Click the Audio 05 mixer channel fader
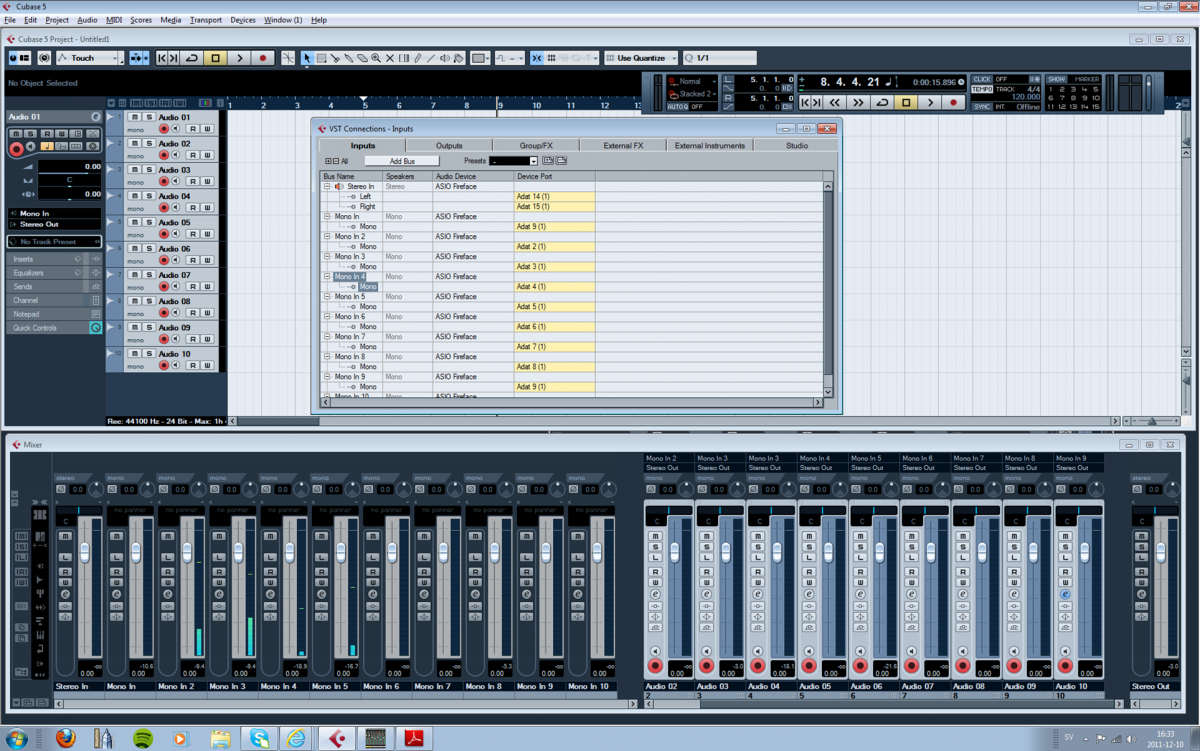1200x751 pixels. (829, 551)
